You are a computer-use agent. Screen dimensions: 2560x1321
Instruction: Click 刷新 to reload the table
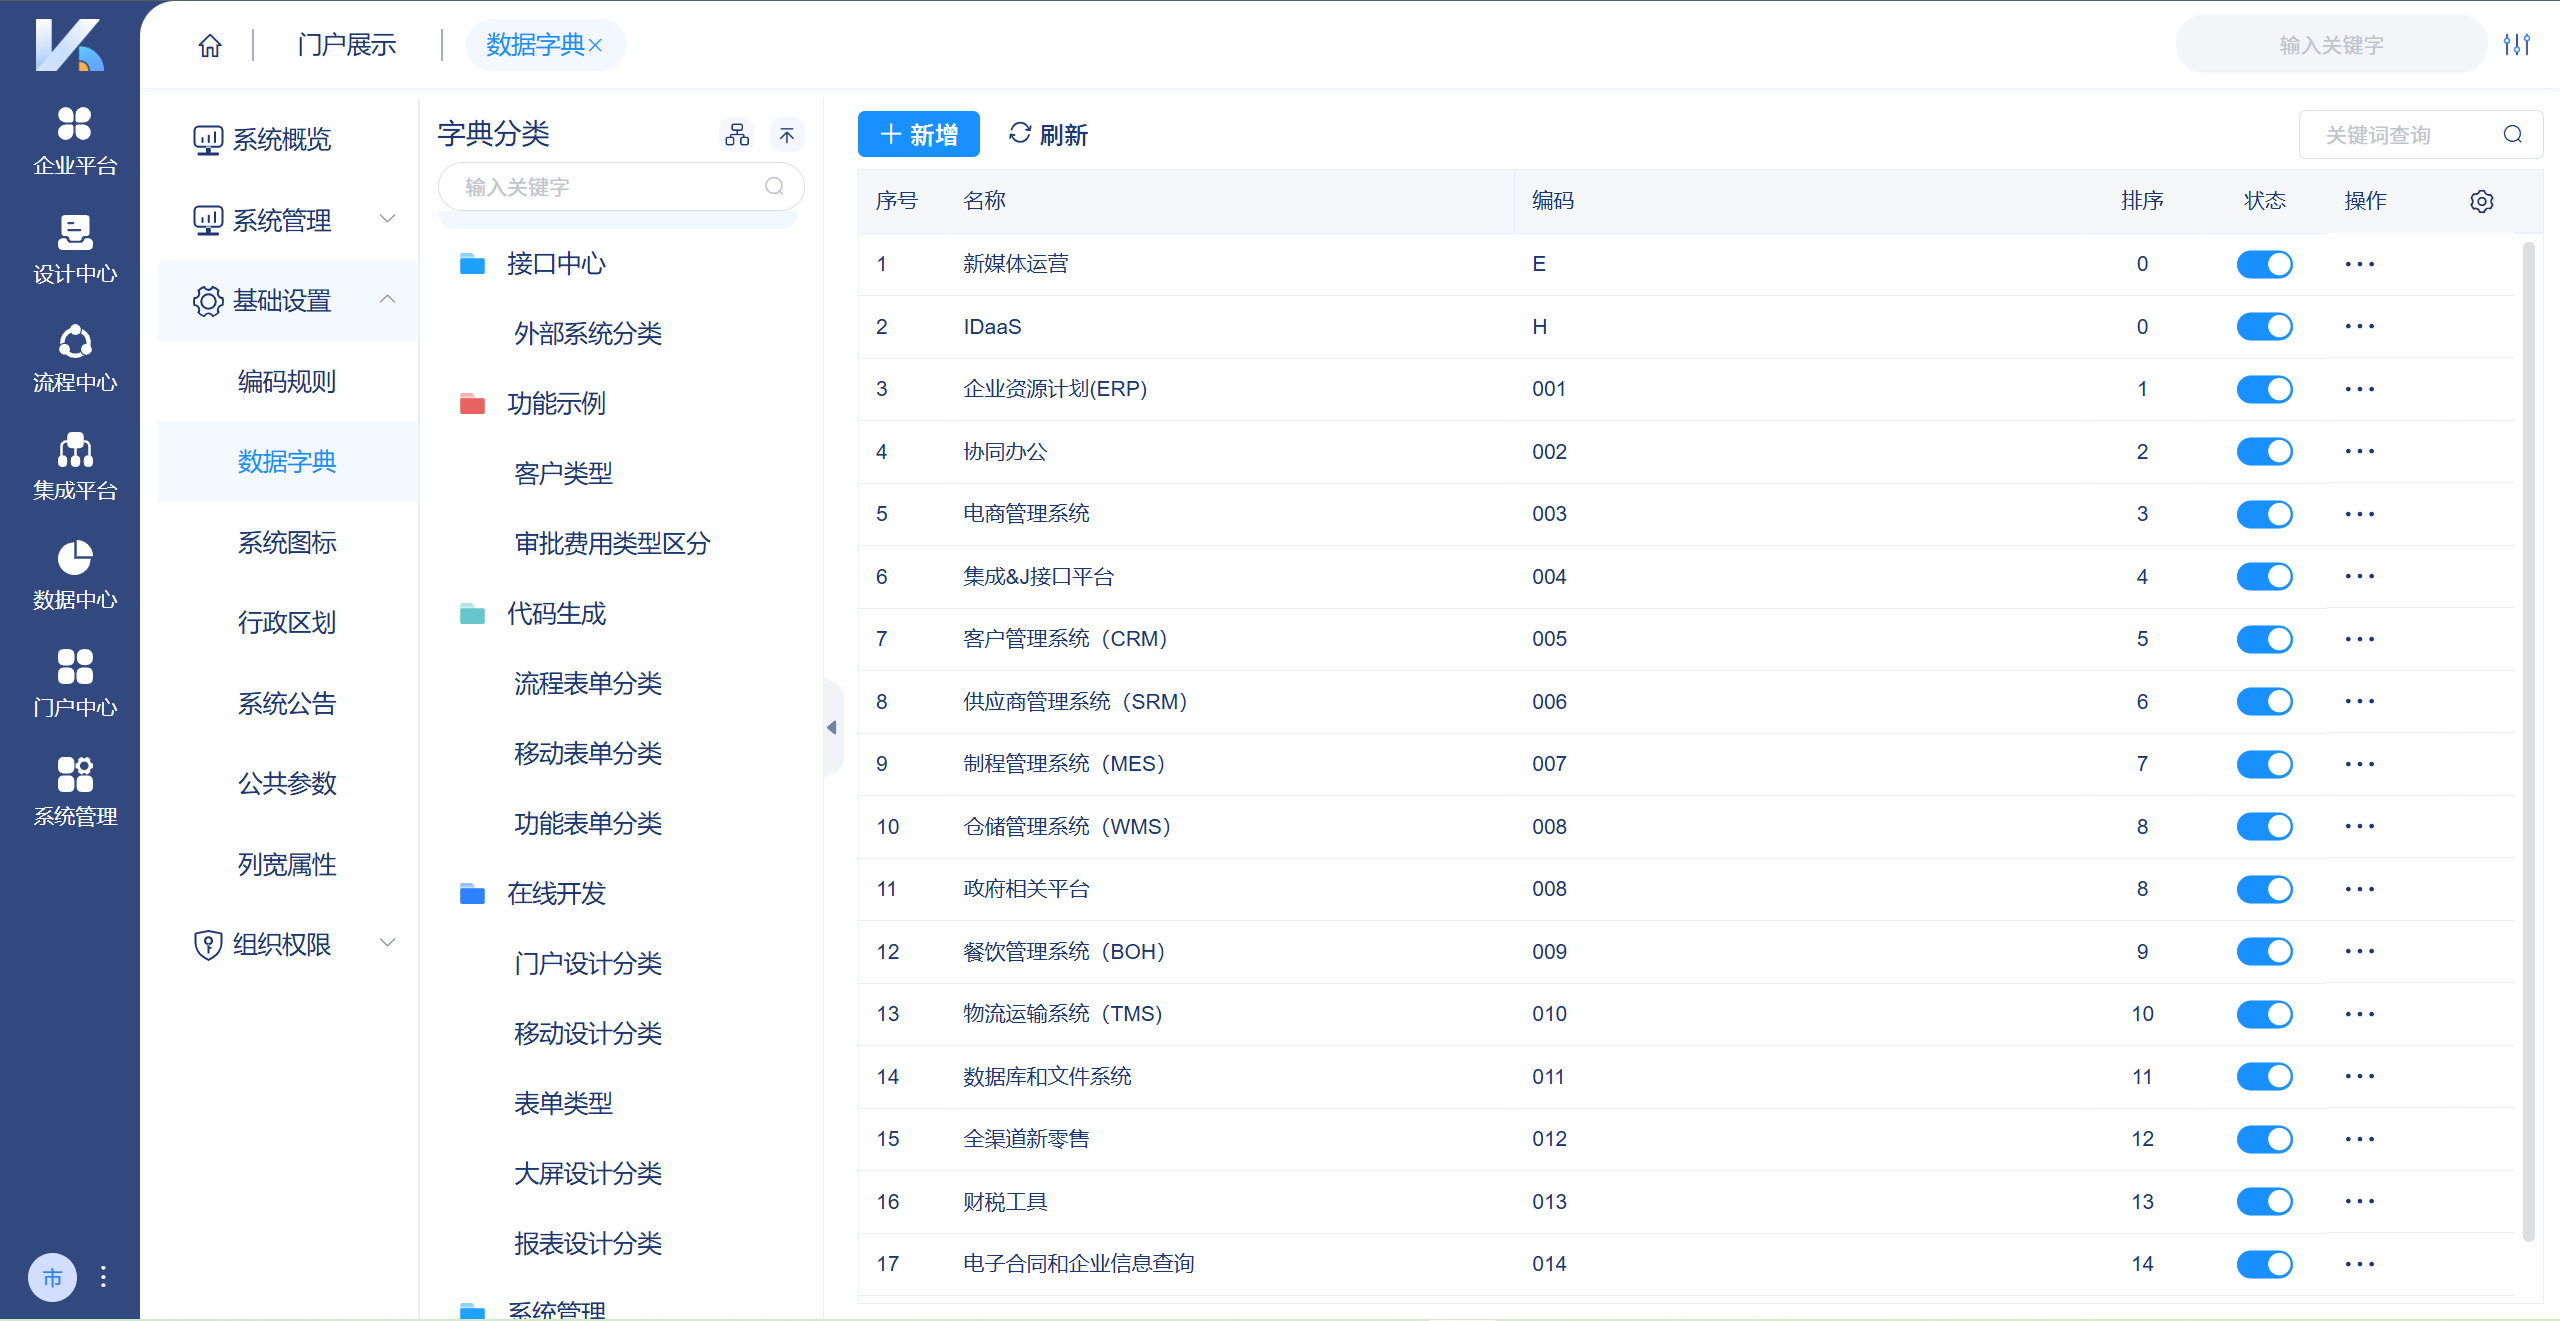point(1047,134)
